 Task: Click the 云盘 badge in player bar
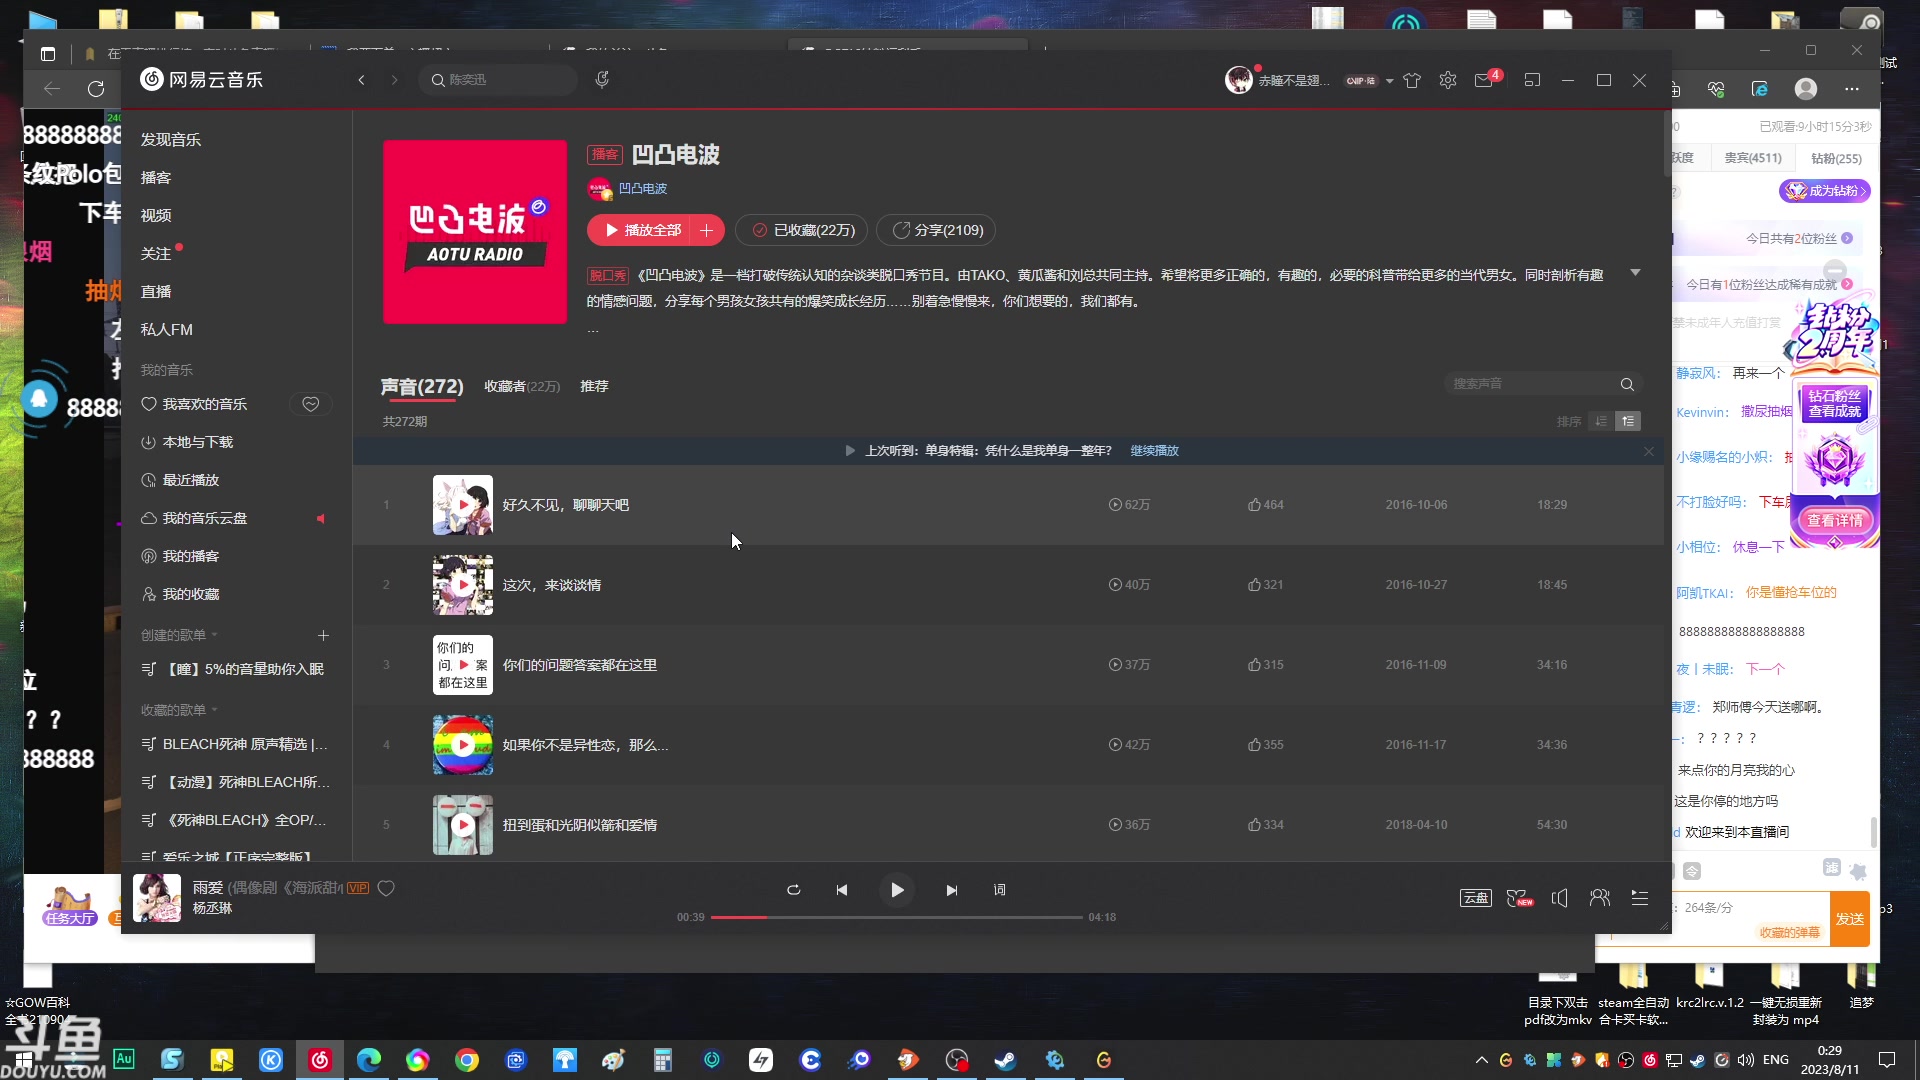coord(1476,898)
